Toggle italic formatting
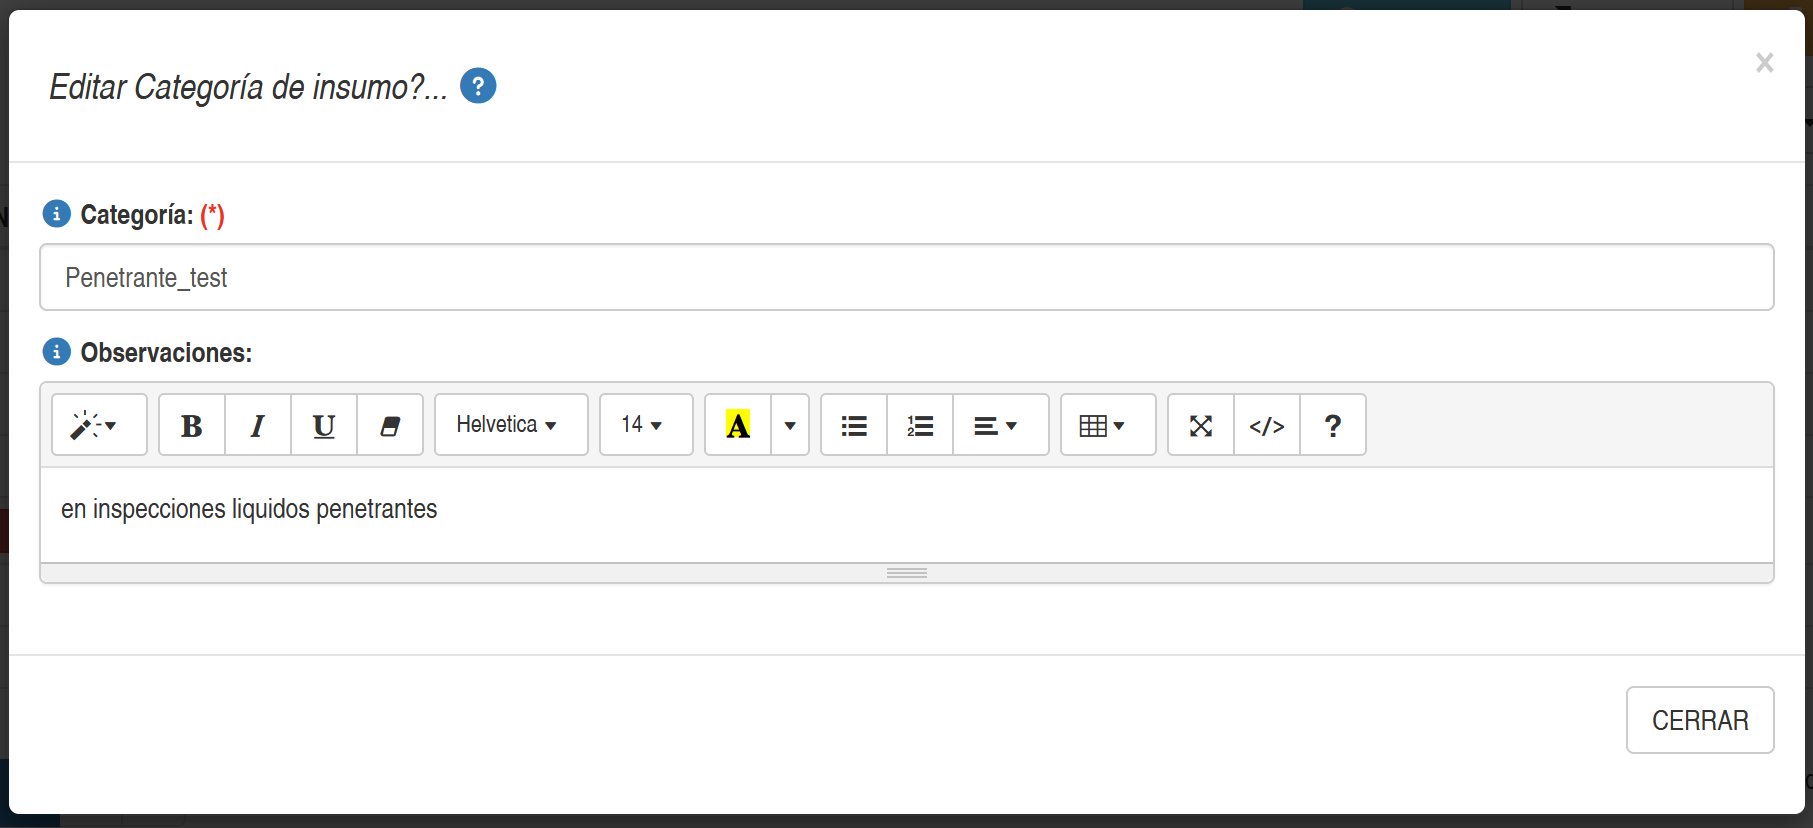This screenshot has width=1813, height=828. coord(258,425)
